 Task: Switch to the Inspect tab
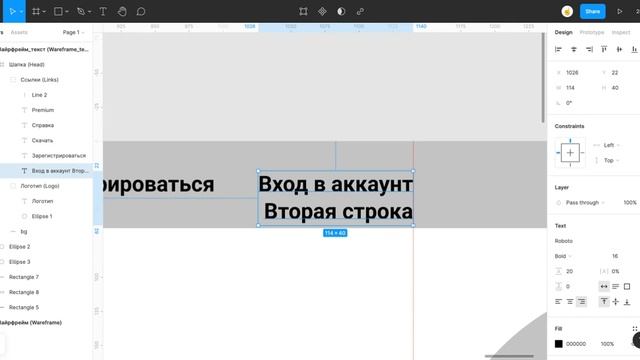(x=621, y=32)
